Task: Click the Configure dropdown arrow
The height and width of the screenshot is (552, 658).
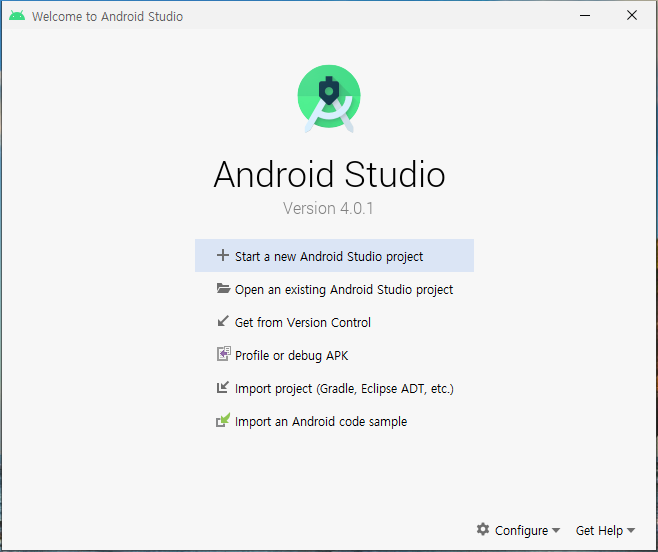Action: coord(556,531)
